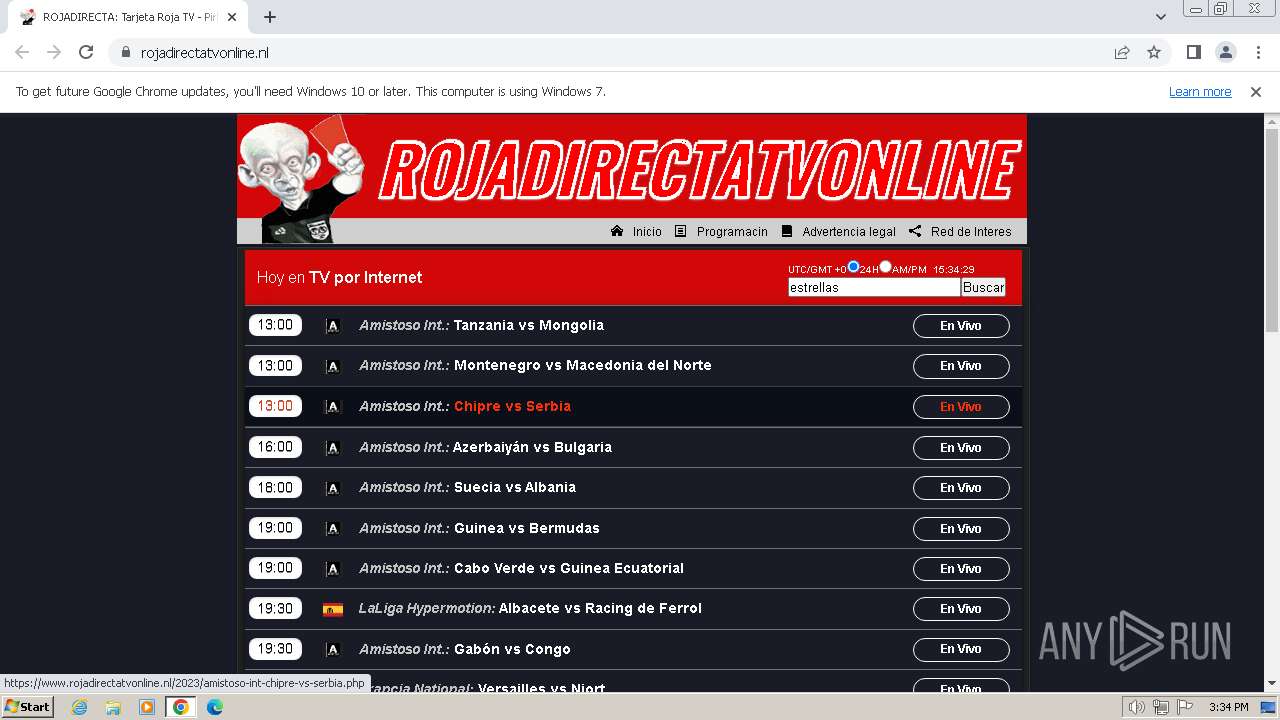
Task: Toggle the Chrome side panel
Action: pos(1193,52)
